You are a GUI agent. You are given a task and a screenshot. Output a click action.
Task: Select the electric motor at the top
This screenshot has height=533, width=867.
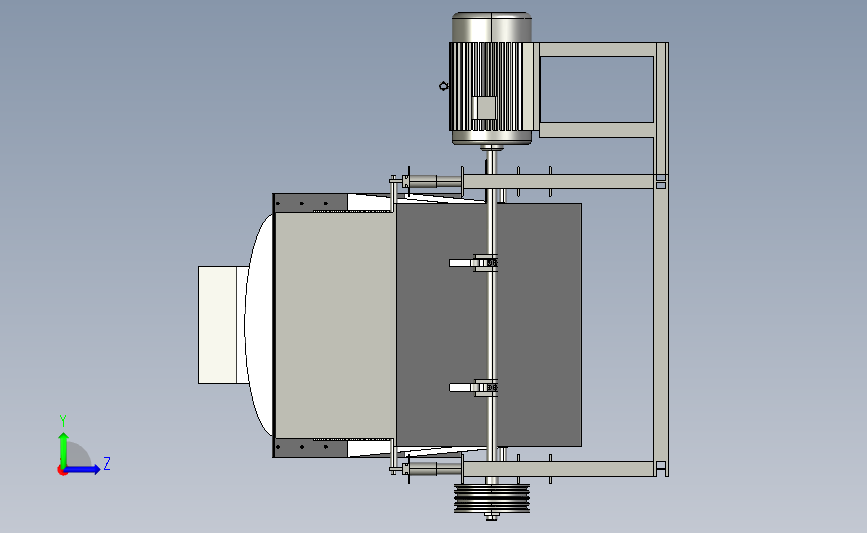point(492,79)
